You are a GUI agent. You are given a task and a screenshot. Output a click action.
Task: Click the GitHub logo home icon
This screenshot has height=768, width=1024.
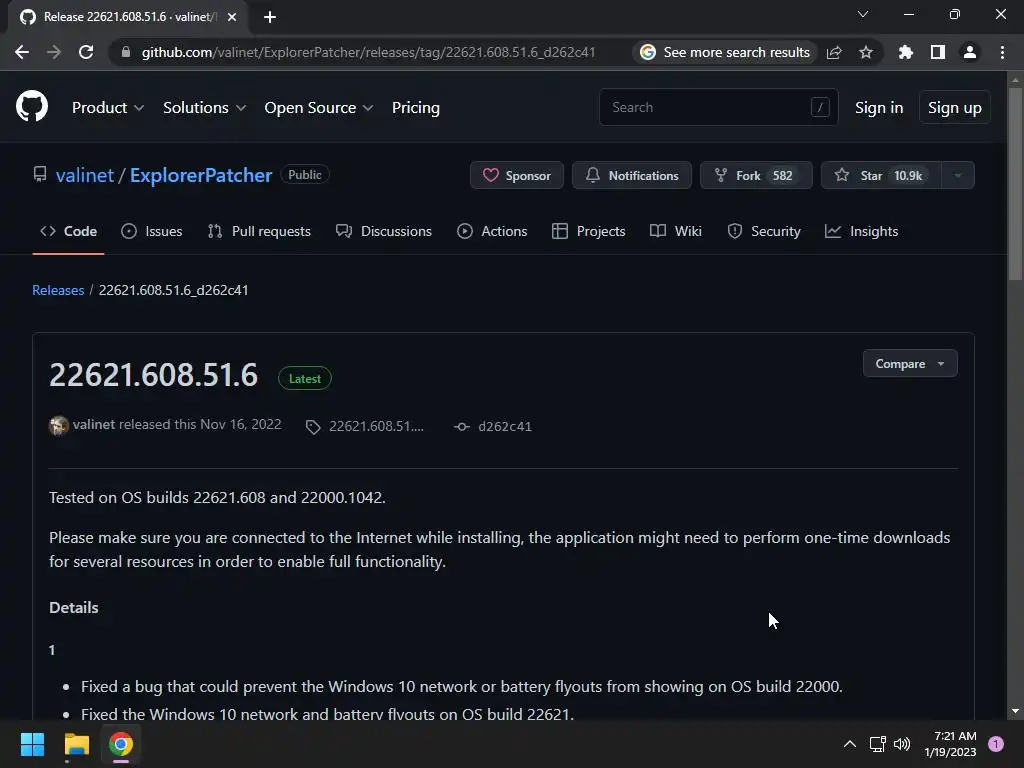point(31,106)
